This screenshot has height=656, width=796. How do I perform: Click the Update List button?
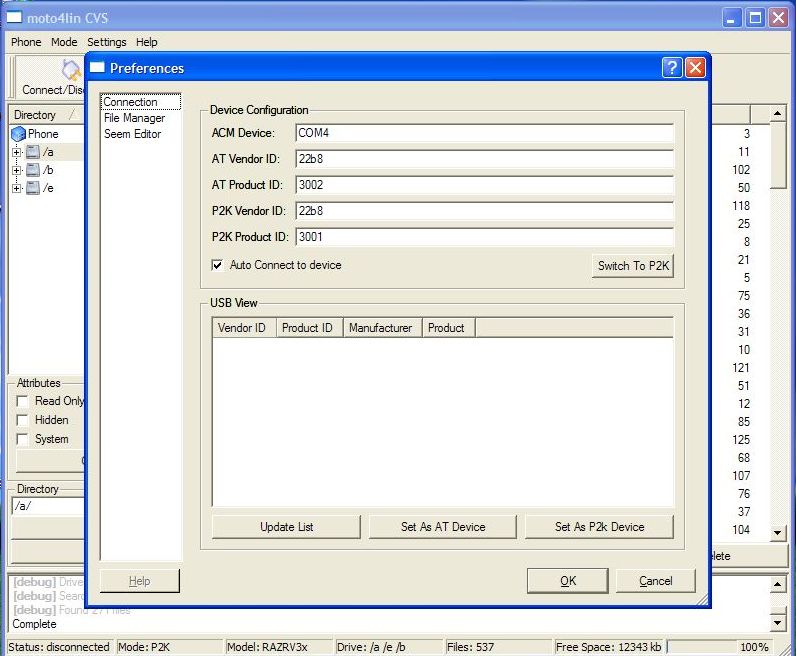pyautogui.click(x=286, y=527)
